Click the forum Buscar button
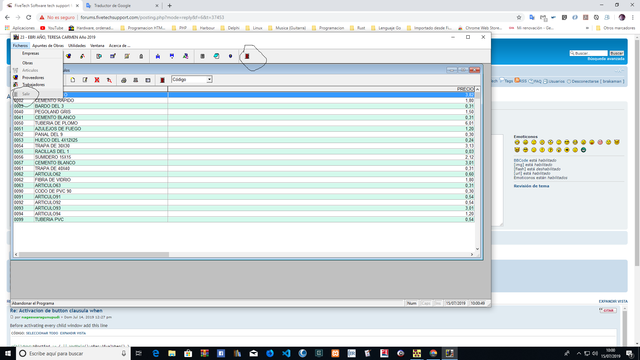640x360 pixels. pos(616,53)
